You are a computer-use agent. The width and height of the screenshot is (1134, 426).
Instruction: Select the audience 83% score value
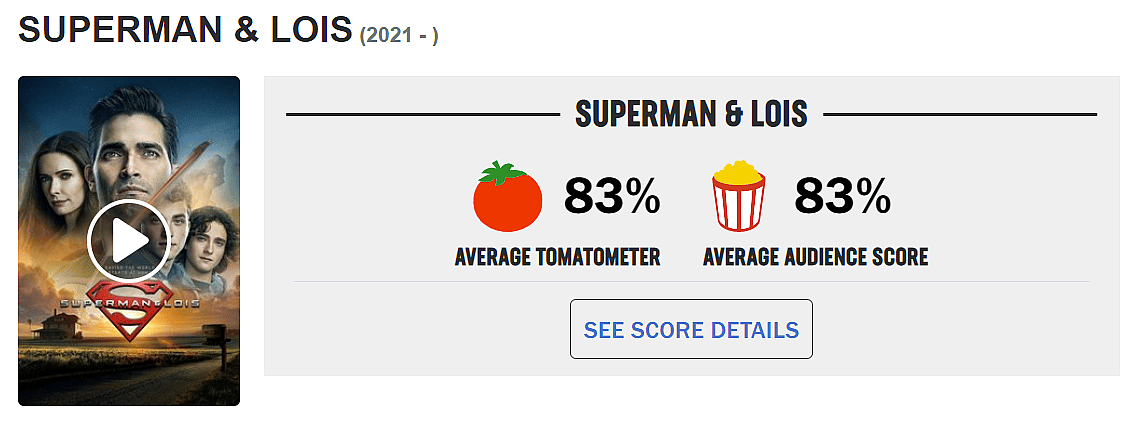coord(842,196)
